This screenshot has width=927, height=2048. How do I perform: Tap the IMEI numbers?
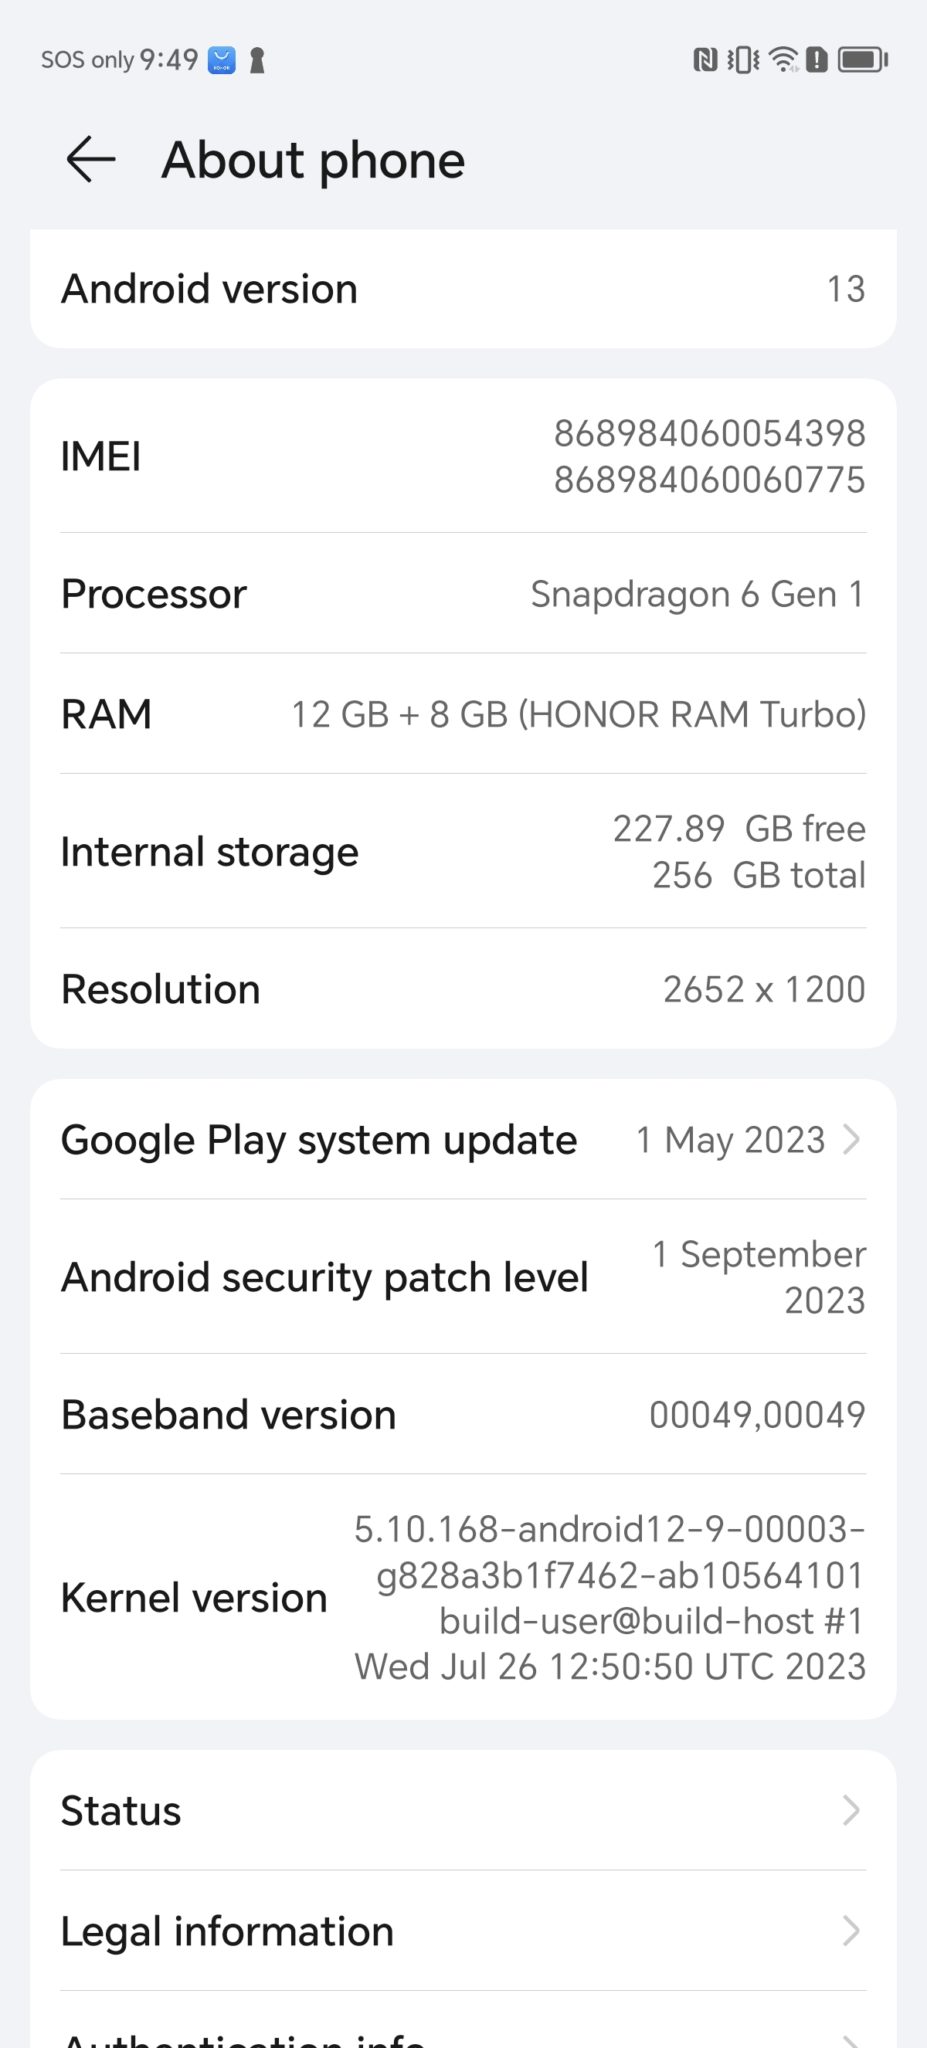click(x=709, y=456)
